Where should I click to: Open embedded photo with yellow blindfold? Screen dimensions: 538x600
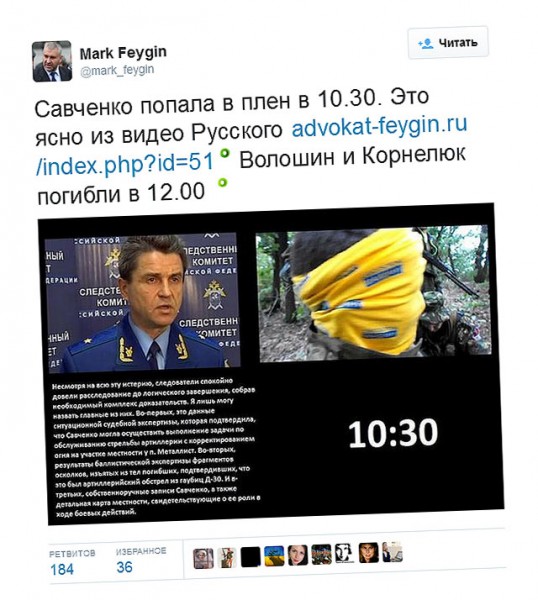[x=373, y=293]
